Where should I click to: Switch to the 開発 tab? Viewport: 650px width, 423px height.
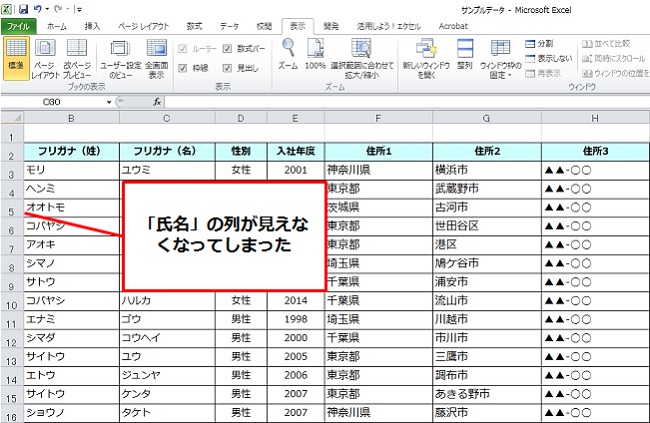pyautogui.click(x=331, y=27)
